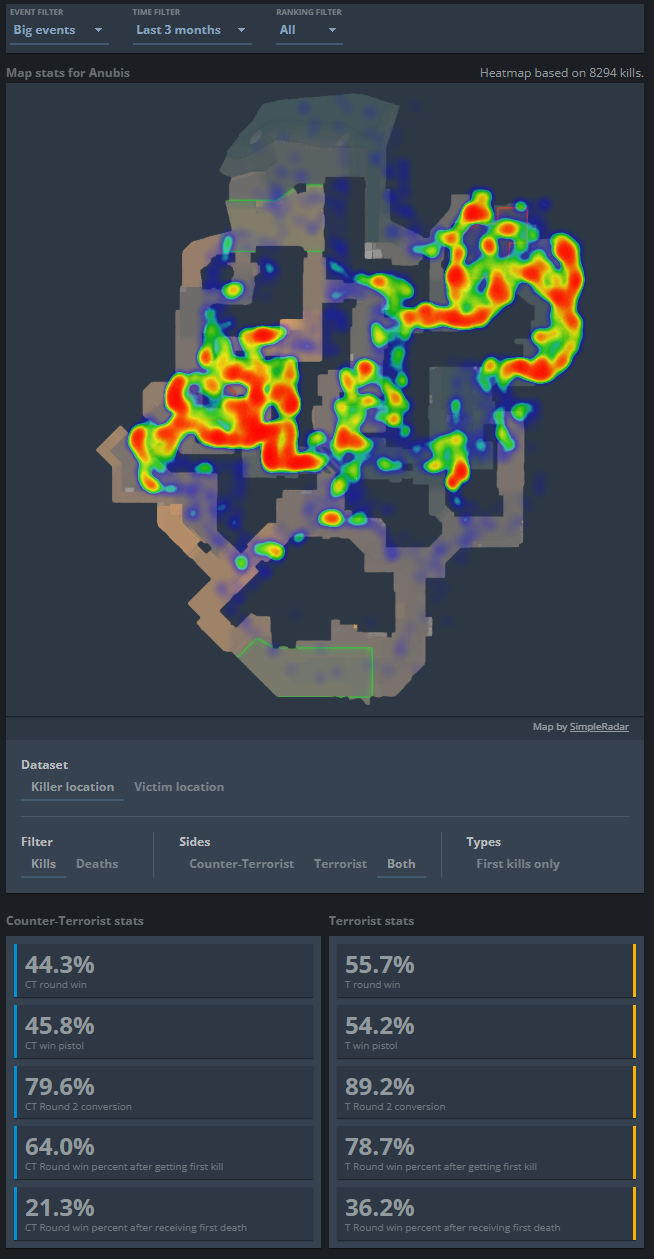Select the Kills filter option
Screen dimensions: 654x1259
click(x=43, y=864)
